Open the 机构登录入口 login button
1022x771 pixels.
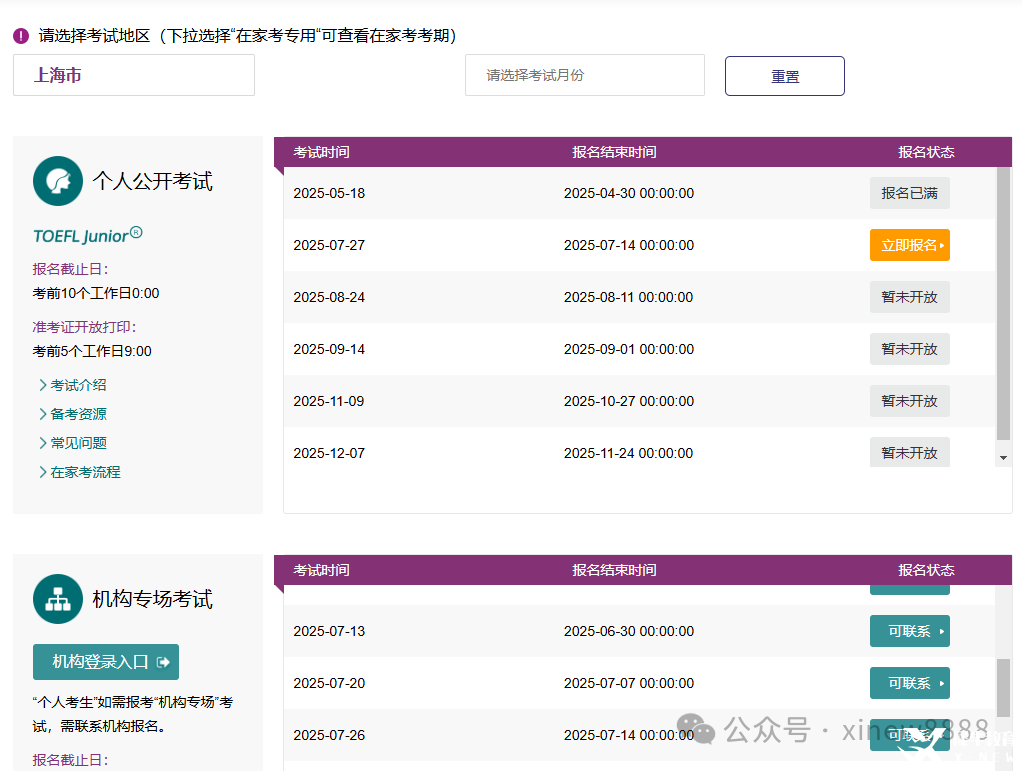pos(106,662)
